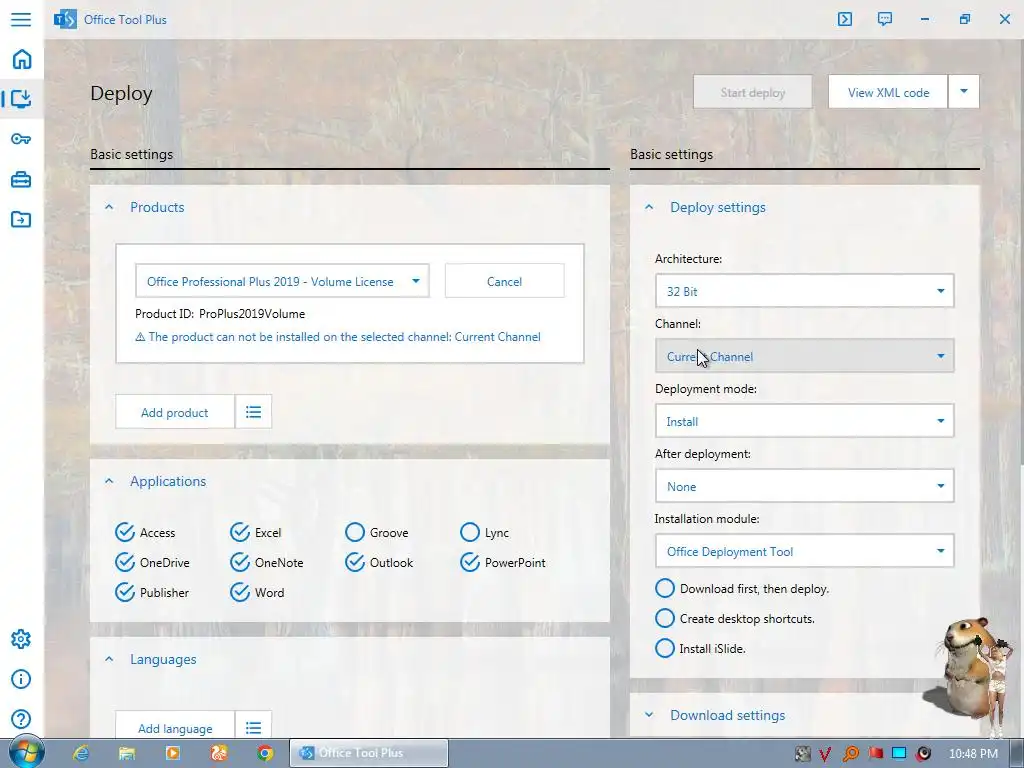Go to Home via sidebar house icon
Viewport: 1024px width, 768px height.
pos(22,59)
